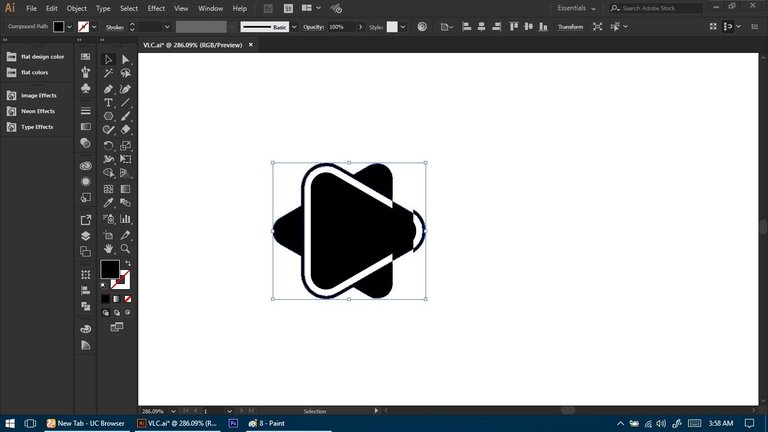Open the flat design color folder

(x=36, y=57)
